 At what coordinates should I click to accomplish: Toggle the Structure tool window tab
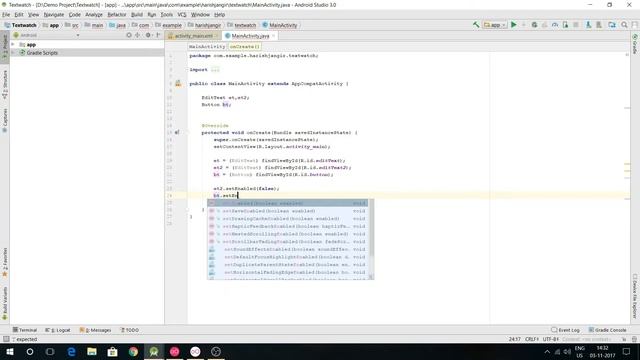tap(5, 84)
